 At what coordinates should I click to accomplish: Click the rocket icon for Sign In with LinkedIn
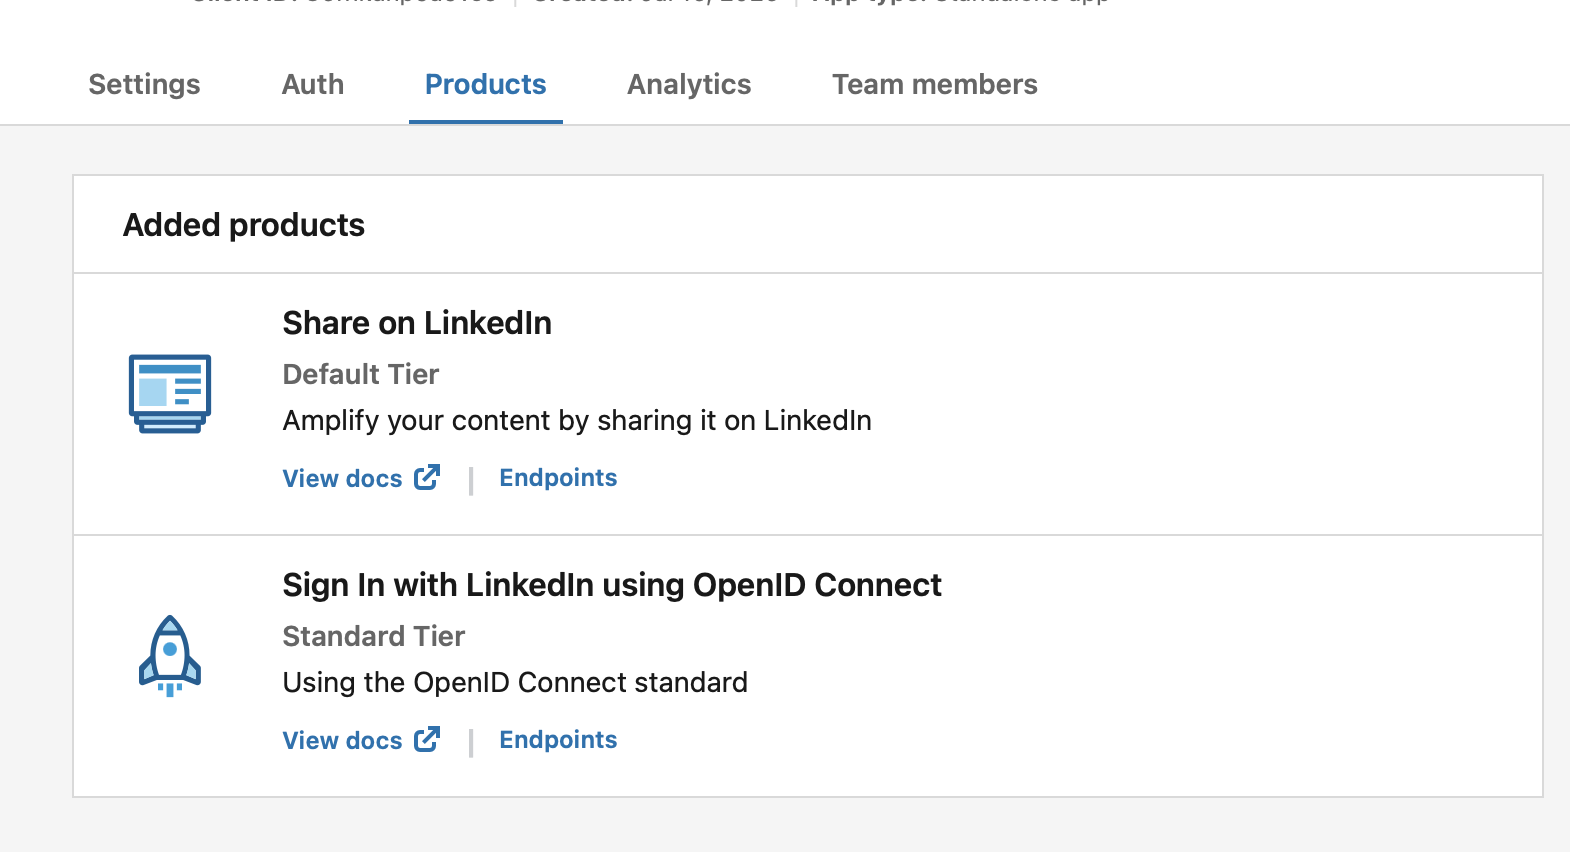(170, 656)
